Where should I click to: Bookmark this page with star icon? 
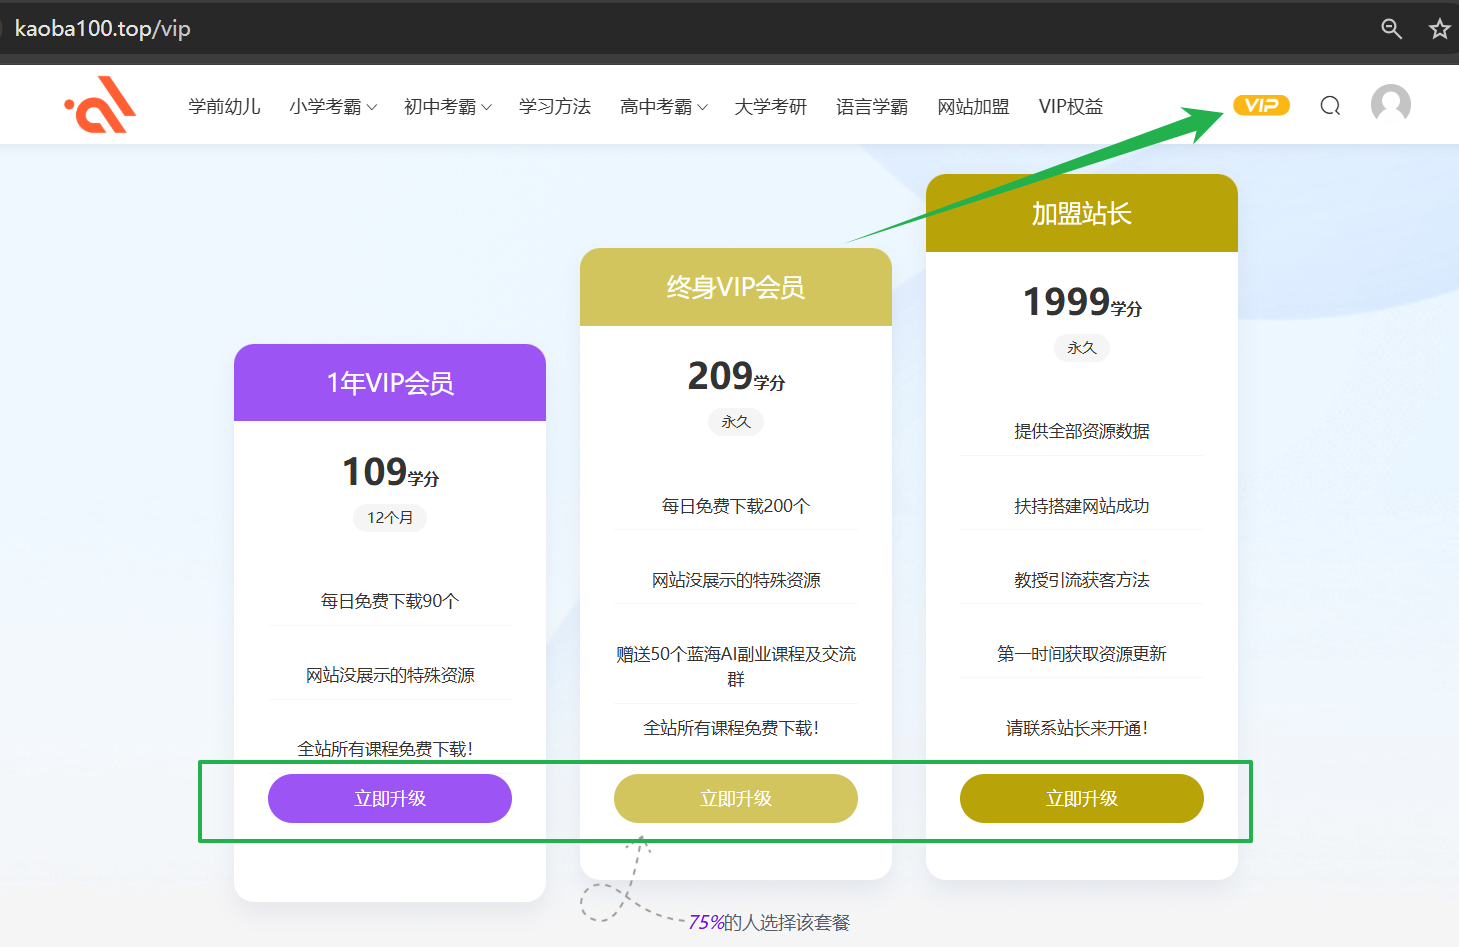coord(1439,28)
